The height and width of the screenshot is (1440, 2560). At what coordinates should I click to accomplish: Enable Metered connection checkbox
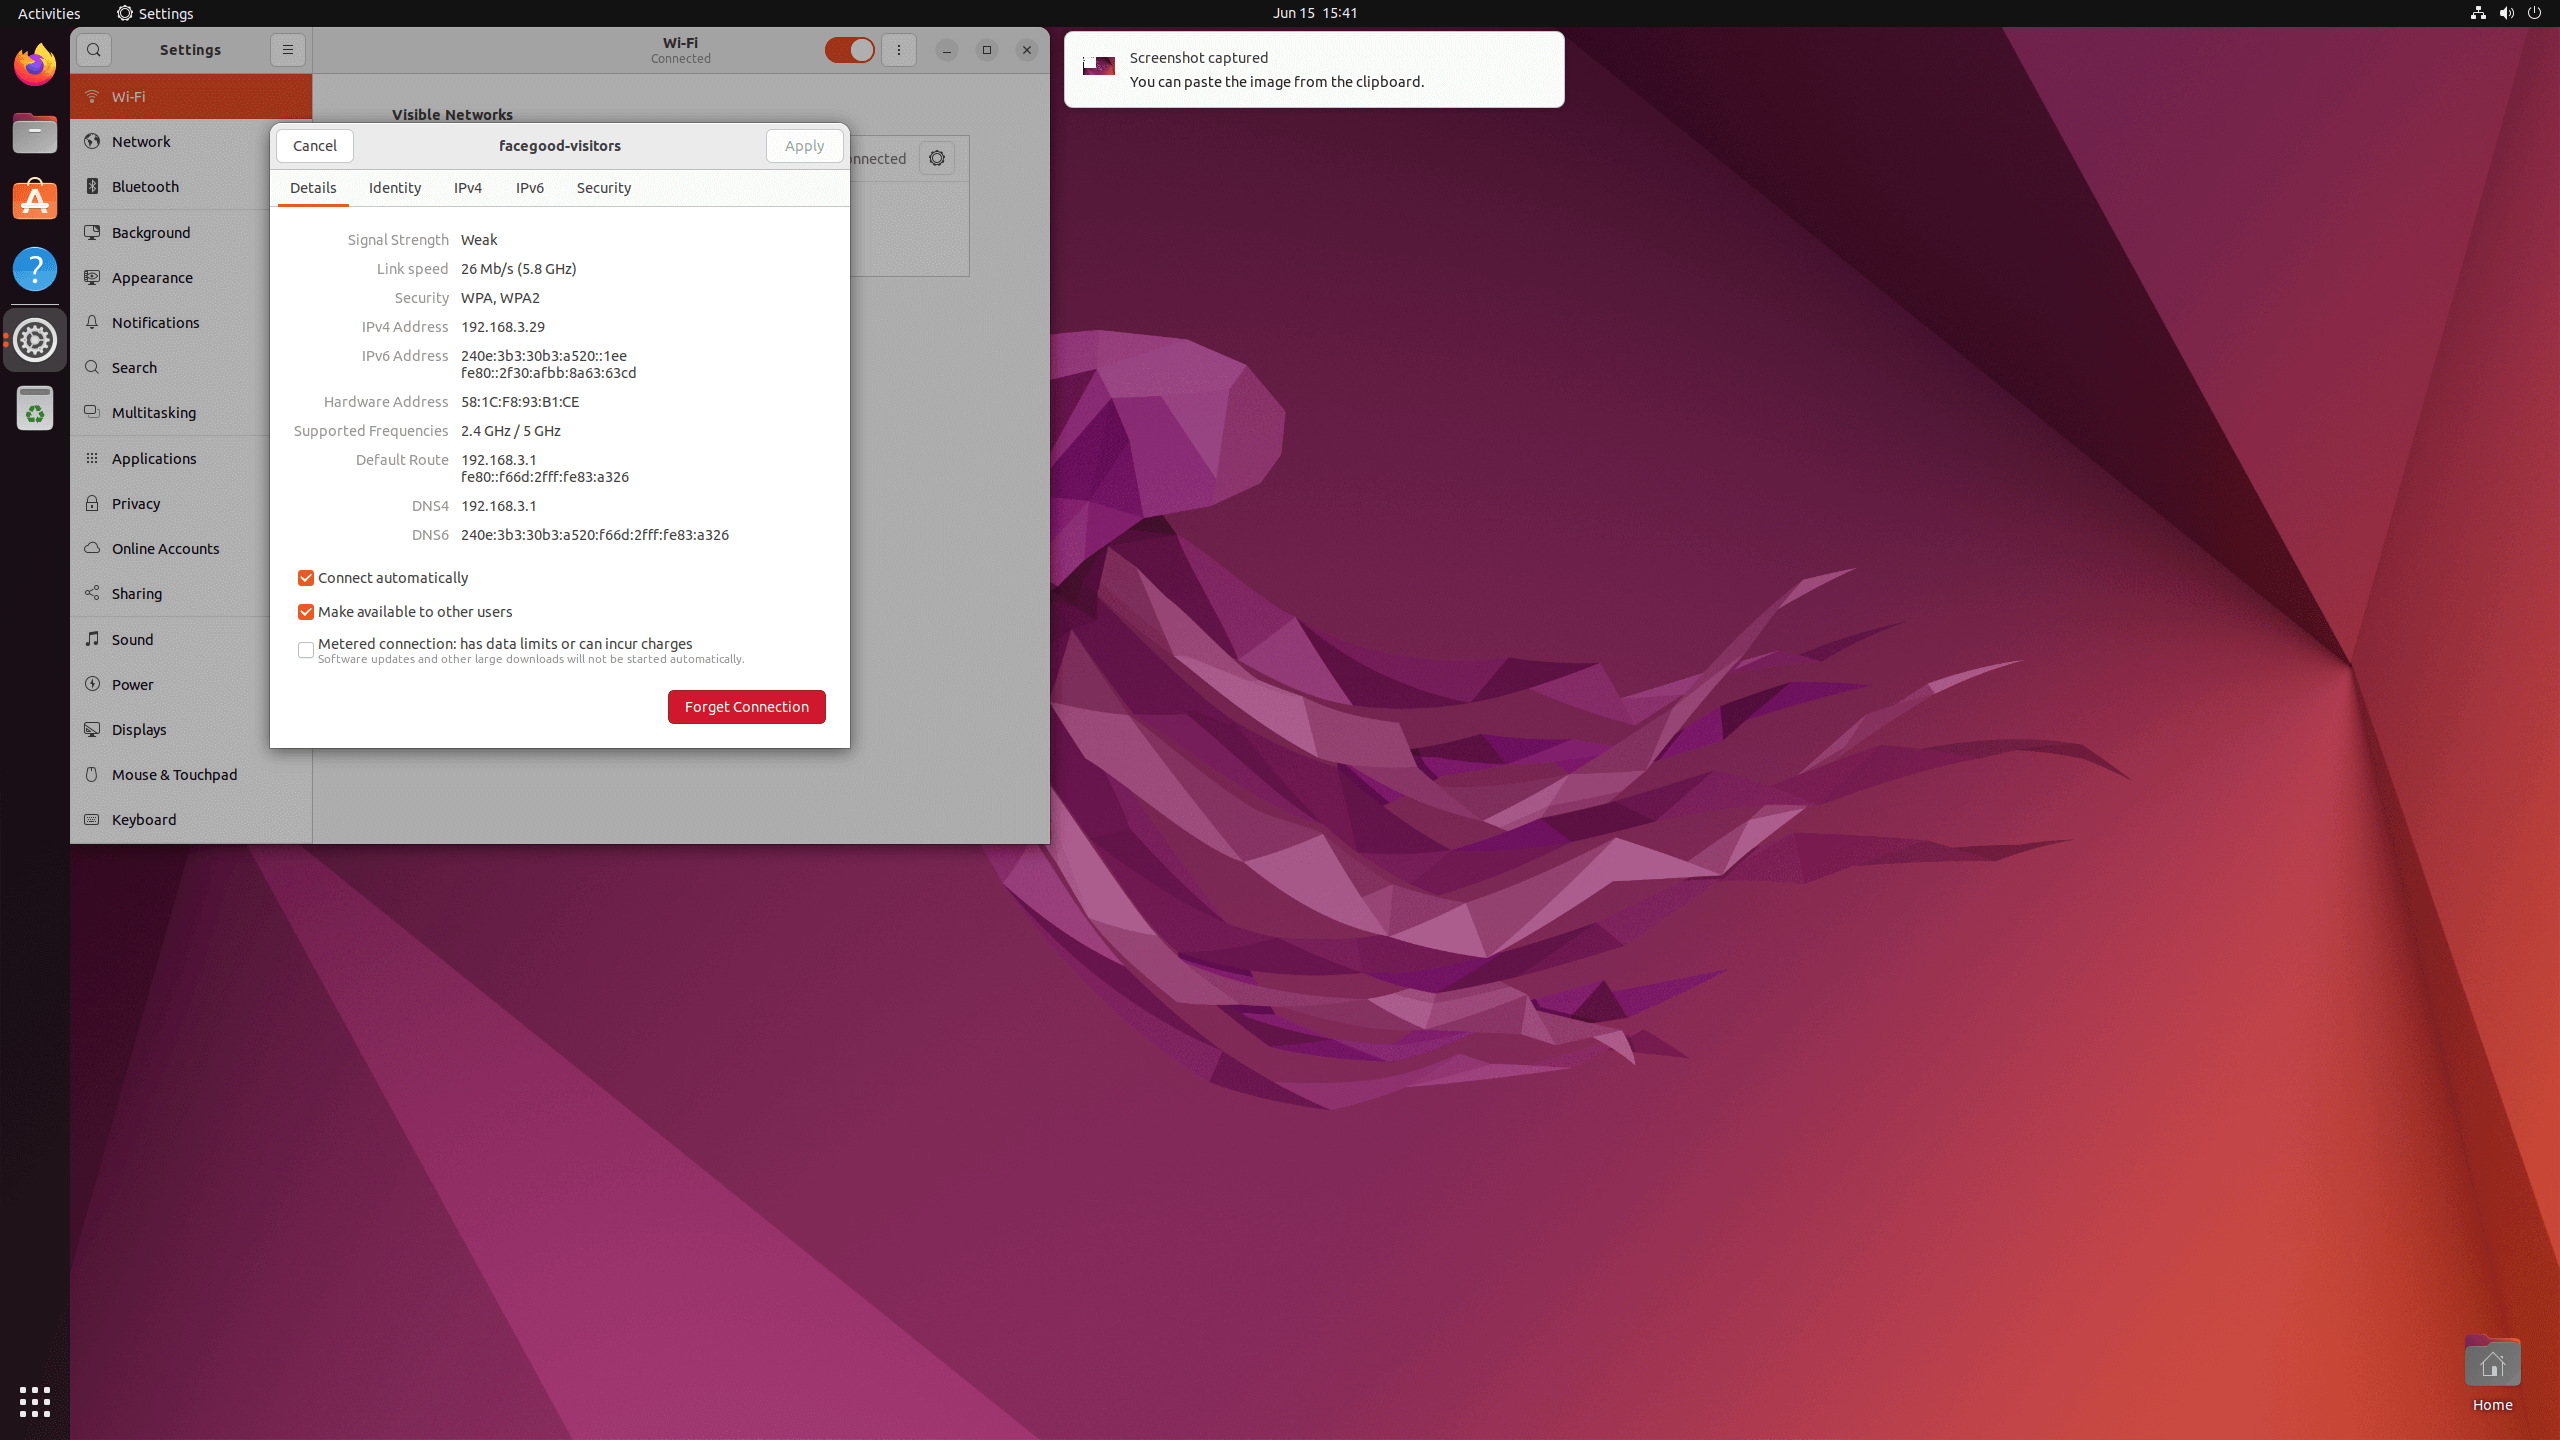(x=306, y=650)
